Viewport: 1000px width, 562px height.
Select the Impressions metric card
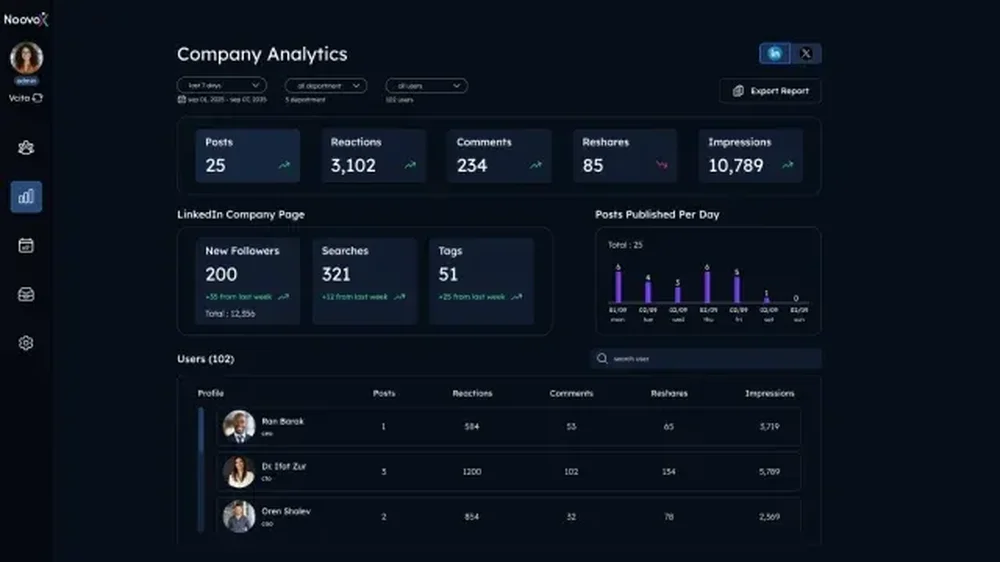(751, 156)
